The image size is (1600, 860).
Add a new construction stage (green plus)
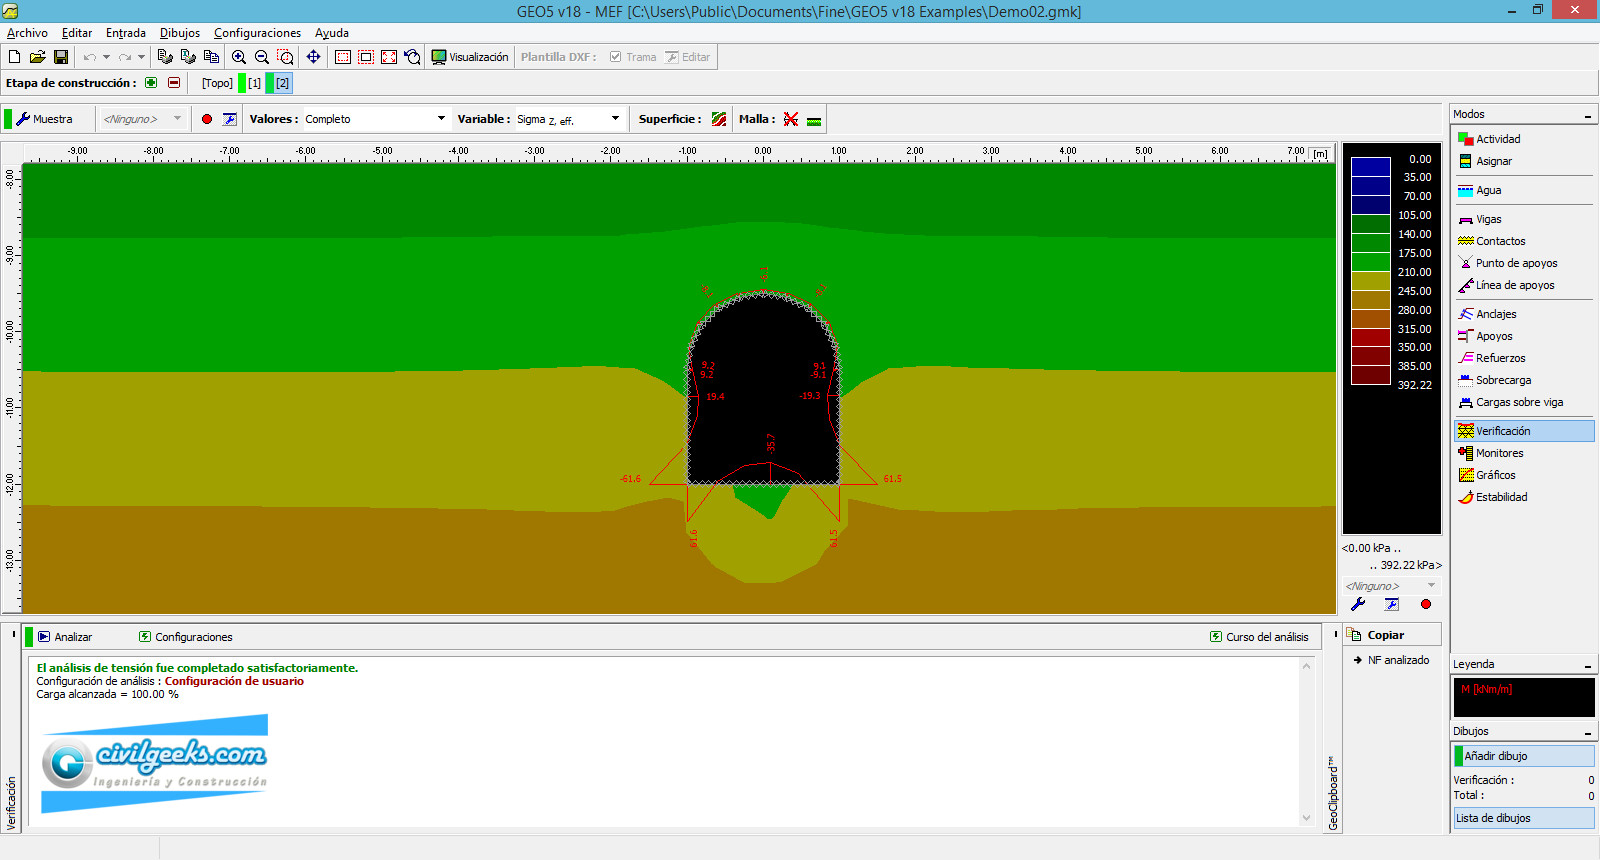point(151,83)
